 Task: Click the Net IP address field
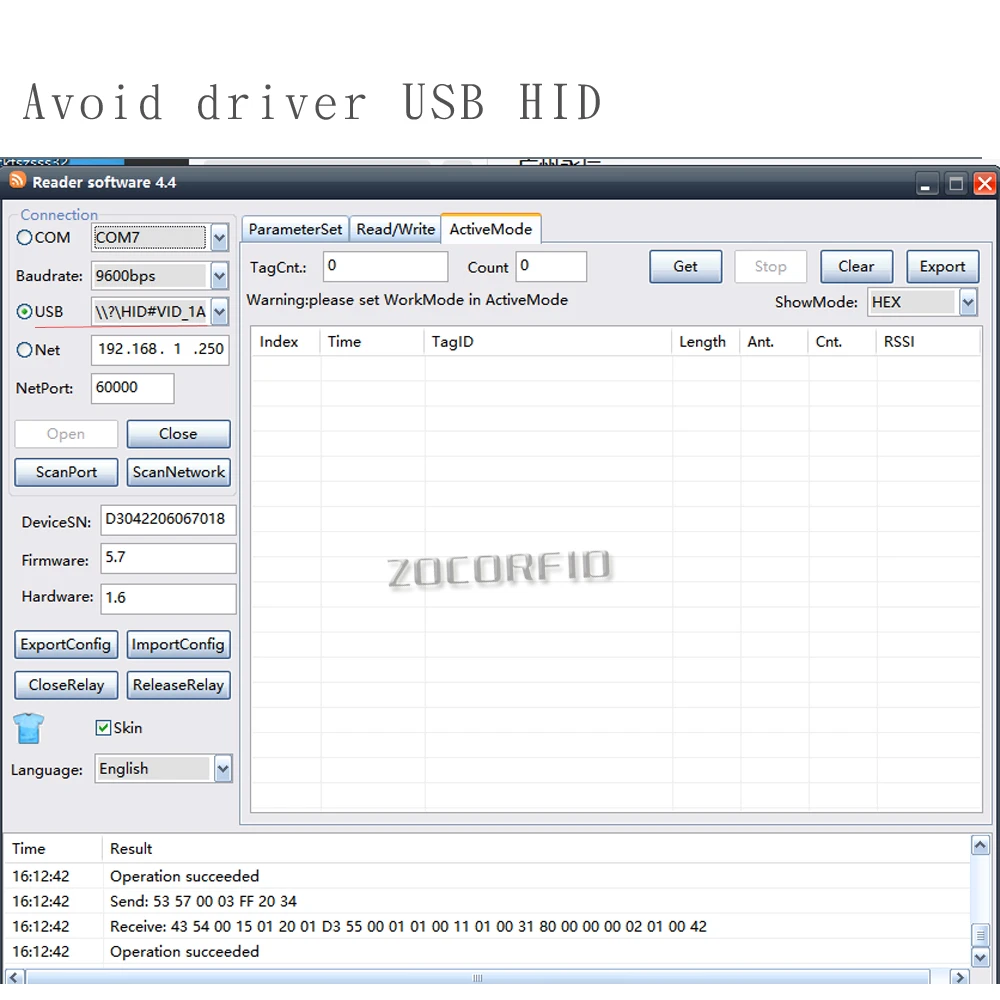[x=160, y=349]
